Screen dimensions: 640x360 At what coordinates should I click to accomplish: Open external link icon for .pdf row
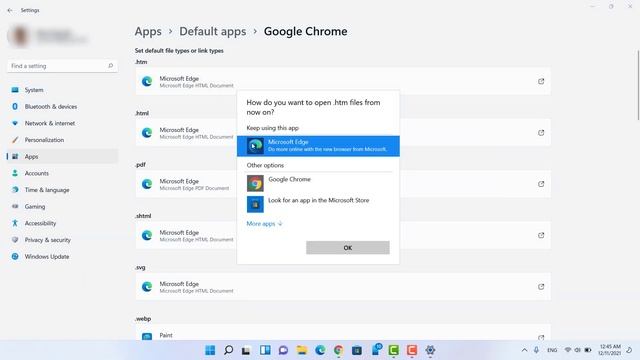[541, 184]
